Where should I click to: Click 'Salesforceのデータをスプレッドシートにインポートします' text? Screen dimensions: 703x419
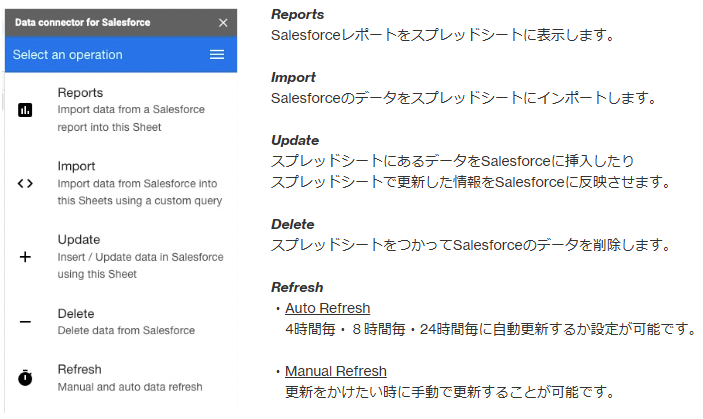pyautogui.click(x=464, y=98)
